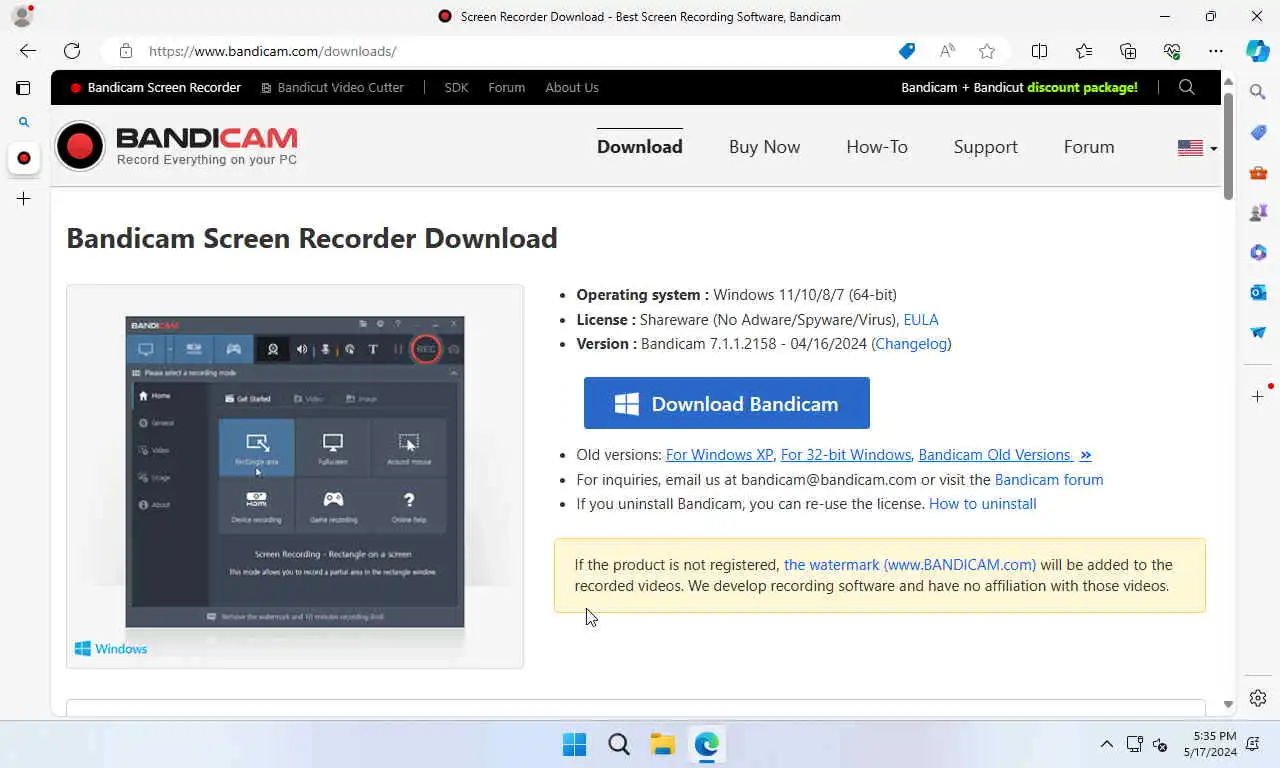The height and width of the screenshot is (768, 1280).
Task: Open the EULA link
Action: click(x=921, y=320)
